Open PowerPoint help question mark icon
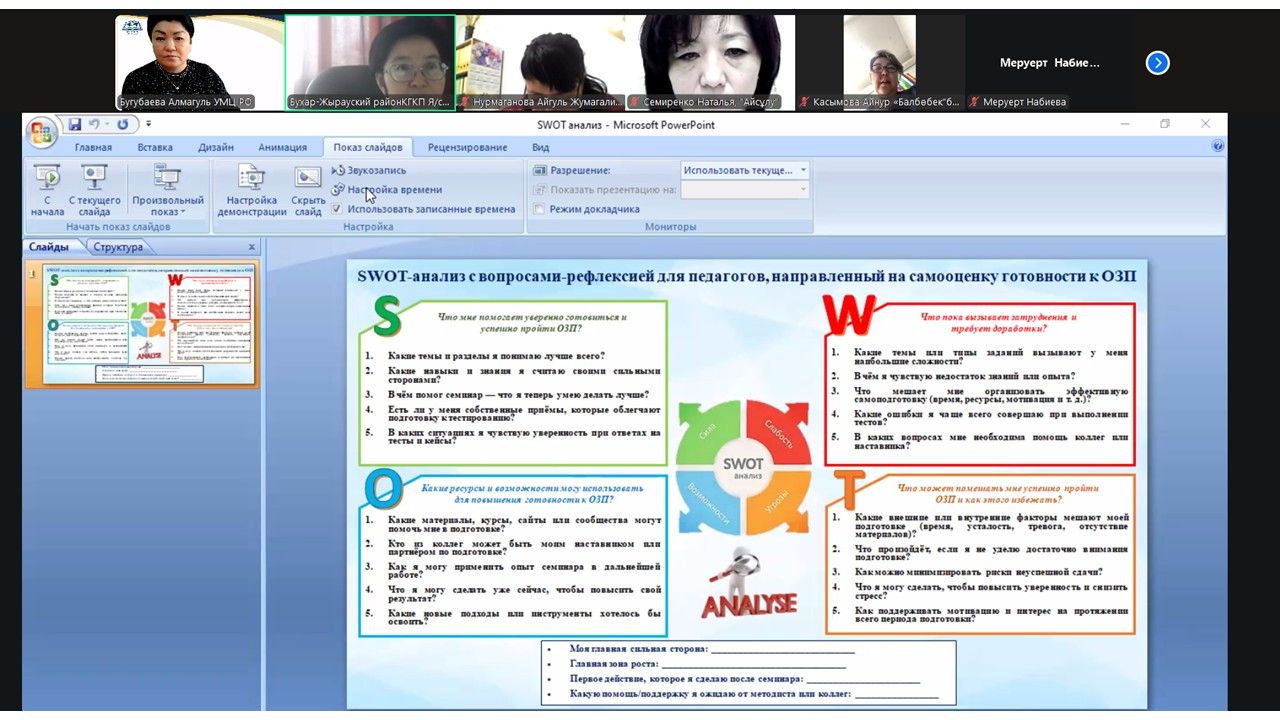Image resolution: width=1280 pixels, height=720 pixels. tap(1217, 146)
